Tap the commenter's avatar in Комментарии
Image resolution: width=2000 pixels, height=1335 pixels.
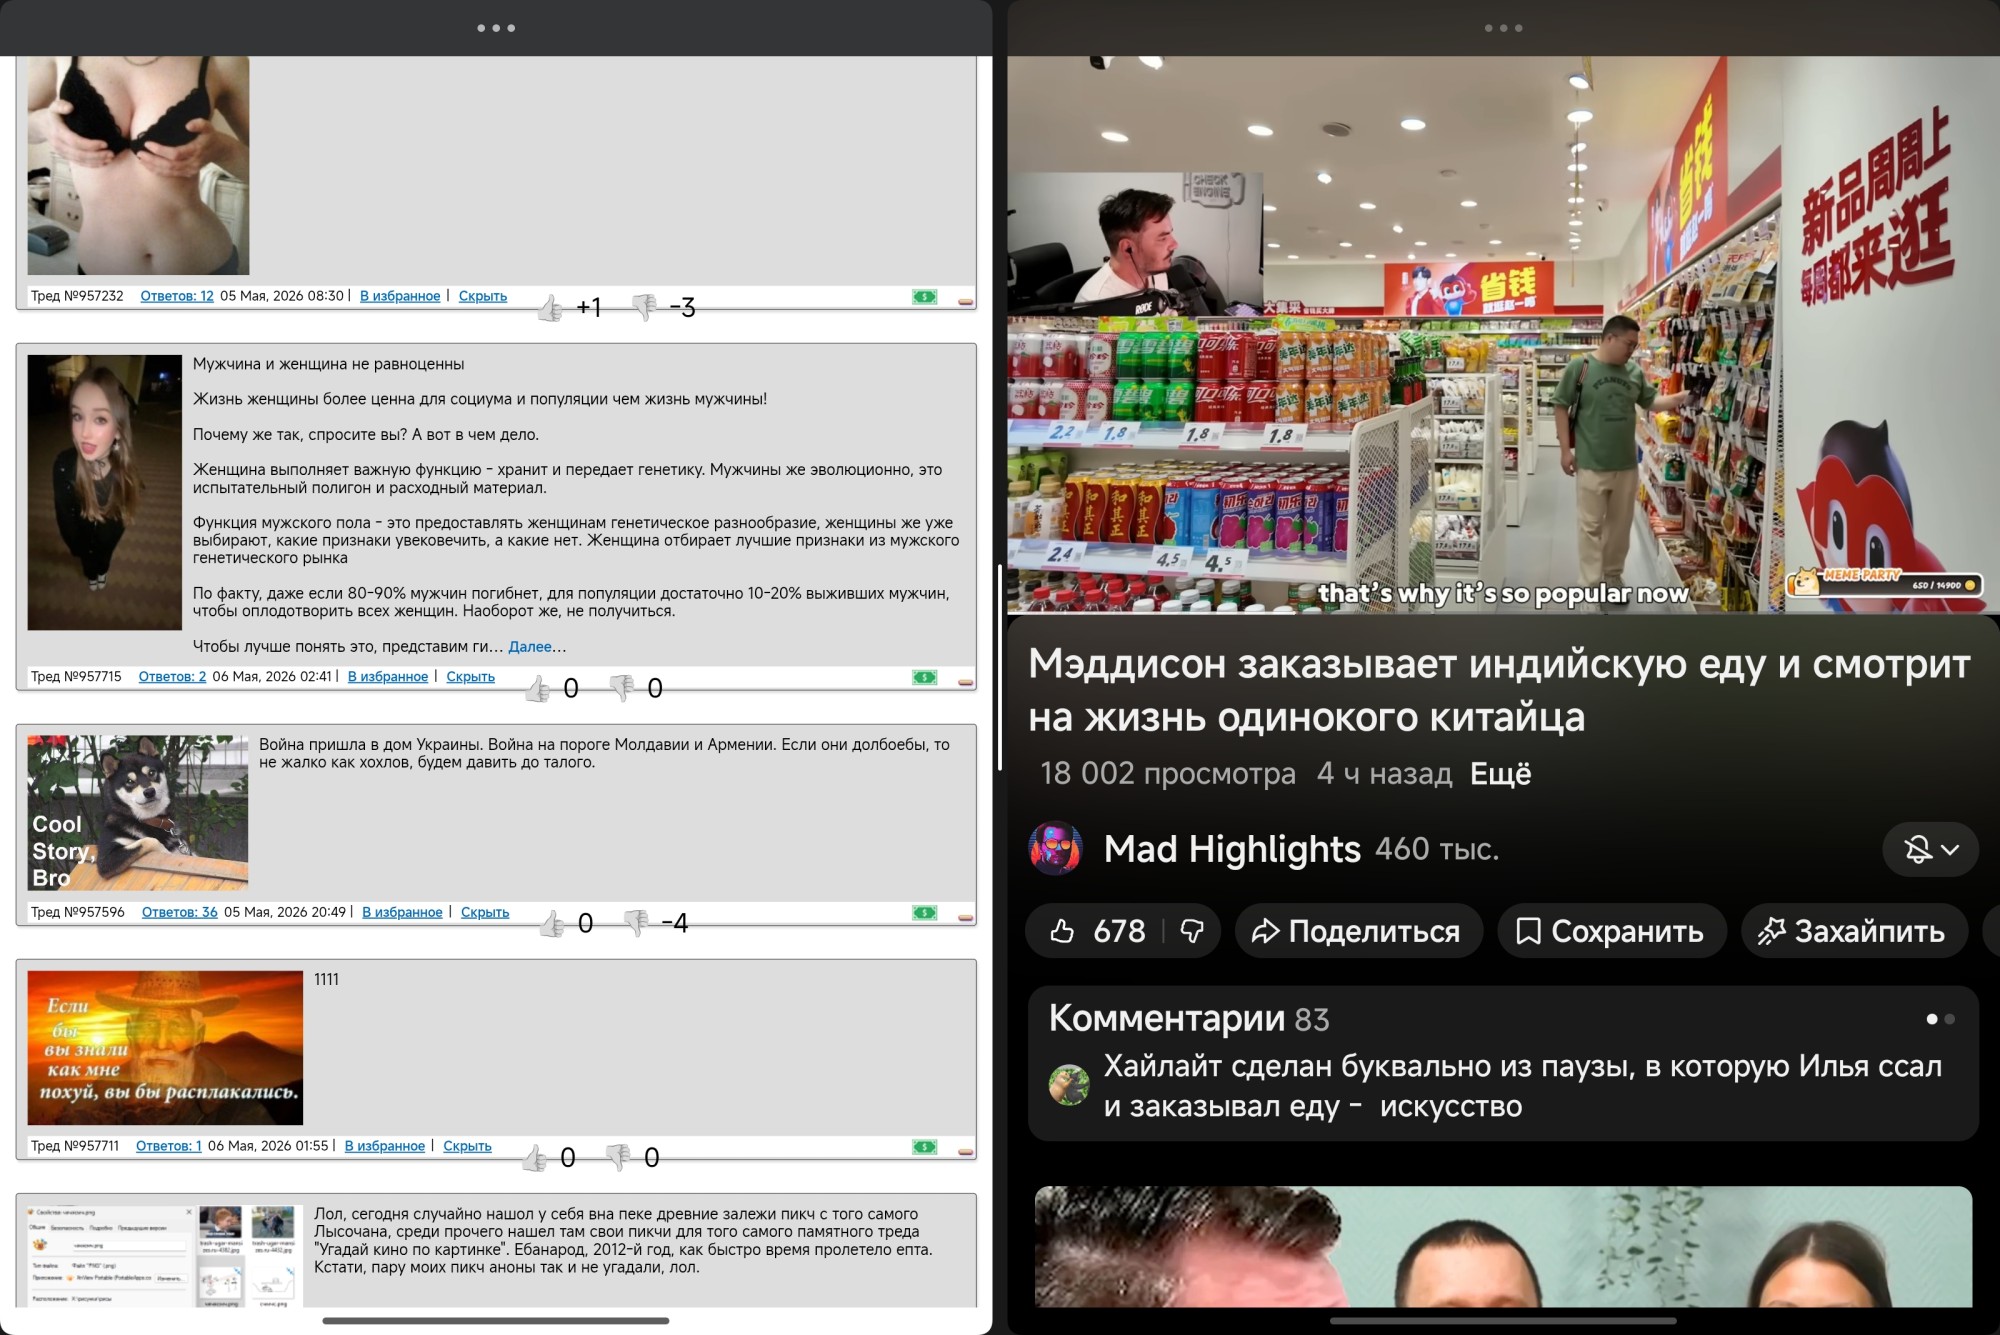[1068, 1085]
